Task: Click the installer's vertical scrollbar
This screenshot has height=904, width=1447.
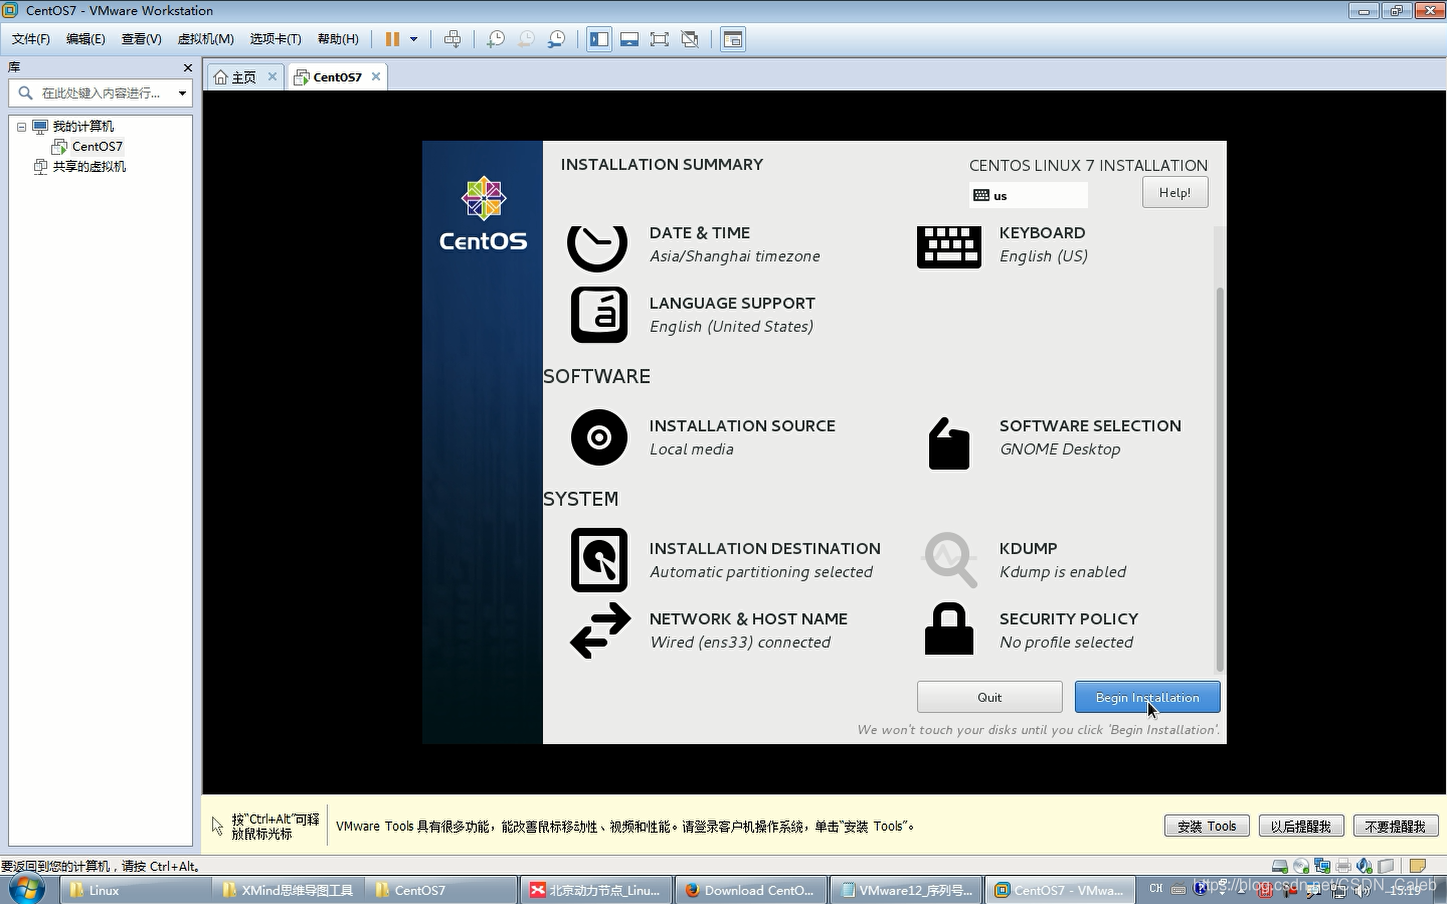Action: tap(1219, 478)
